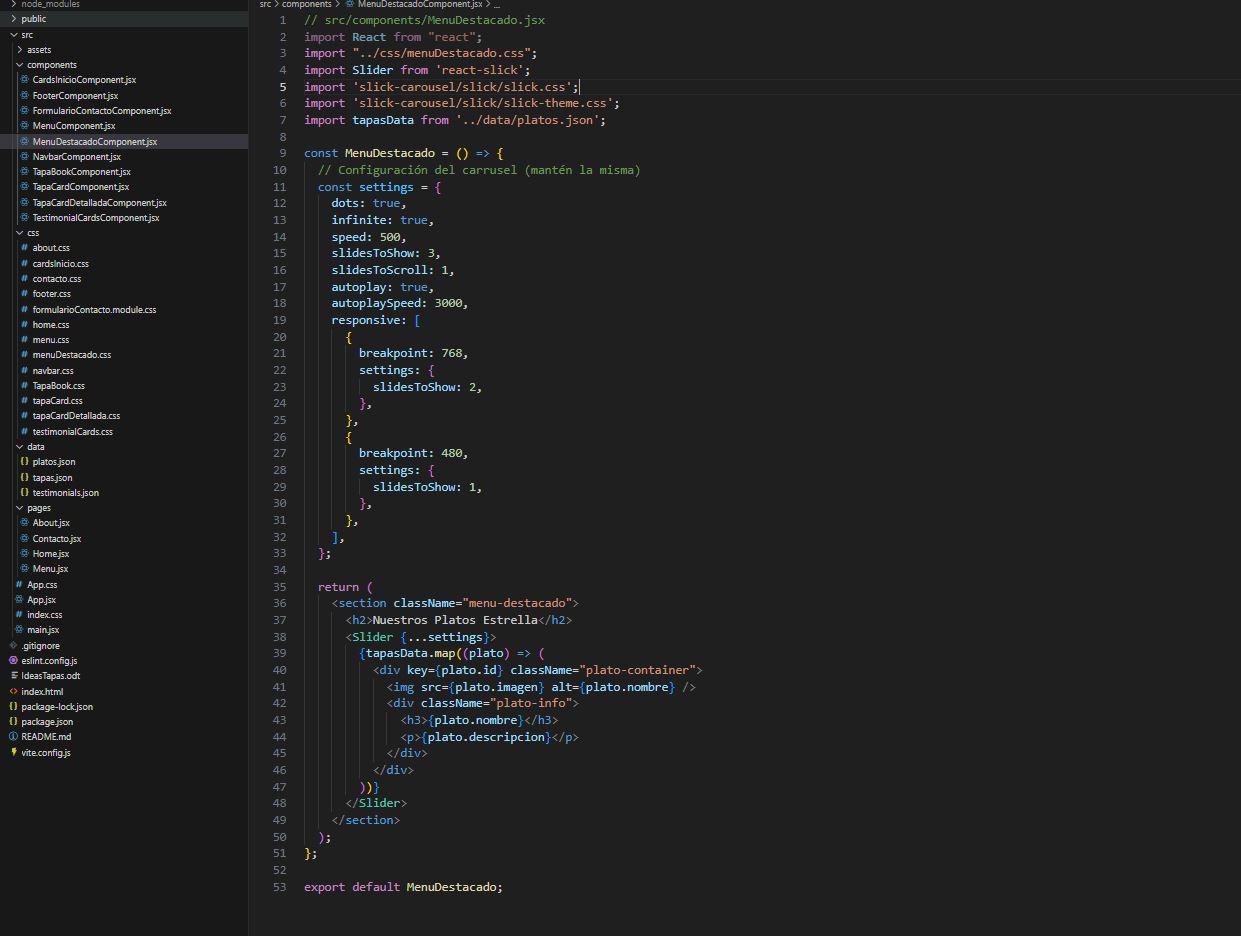Click the CSS hash icon beside testimonialCards.css
This screenshot has width=1241, height=936.
[x=24, y=432]
